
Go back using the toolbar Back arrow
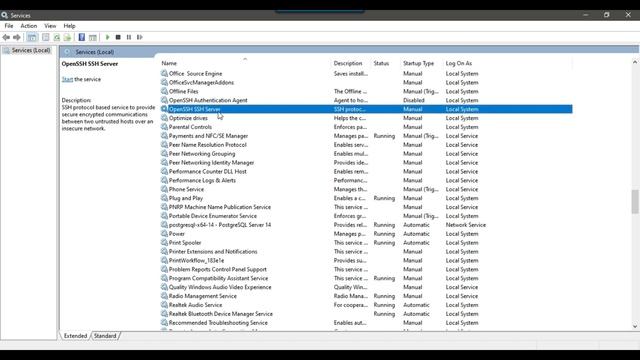[x=6, y=37]
